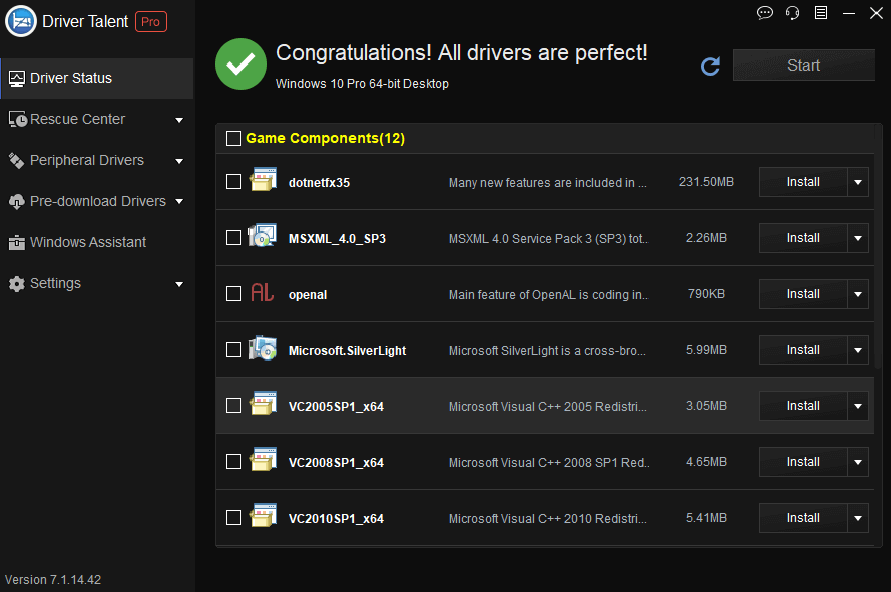
Task: Click the Microsoft.SilverLight installer icon
Action: (263, 348)
